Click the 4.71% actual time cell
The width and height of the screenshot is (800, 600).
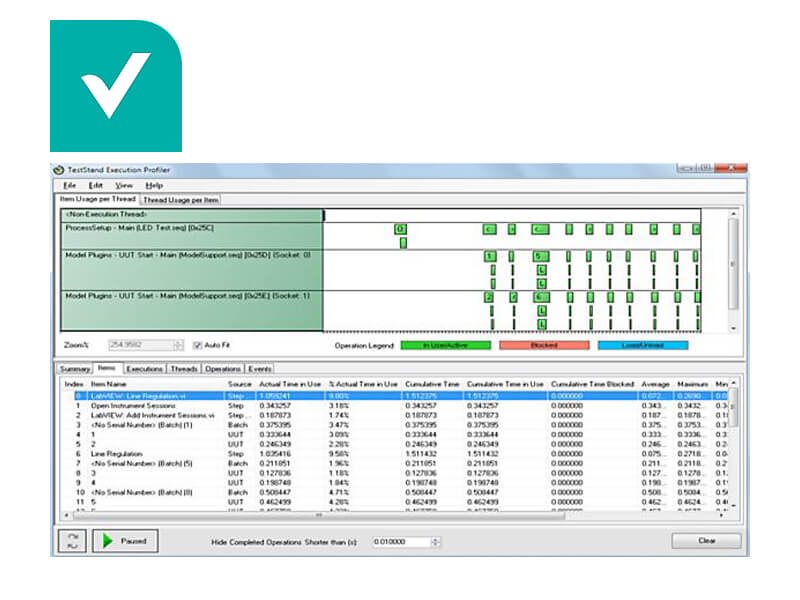coord(338,492)
